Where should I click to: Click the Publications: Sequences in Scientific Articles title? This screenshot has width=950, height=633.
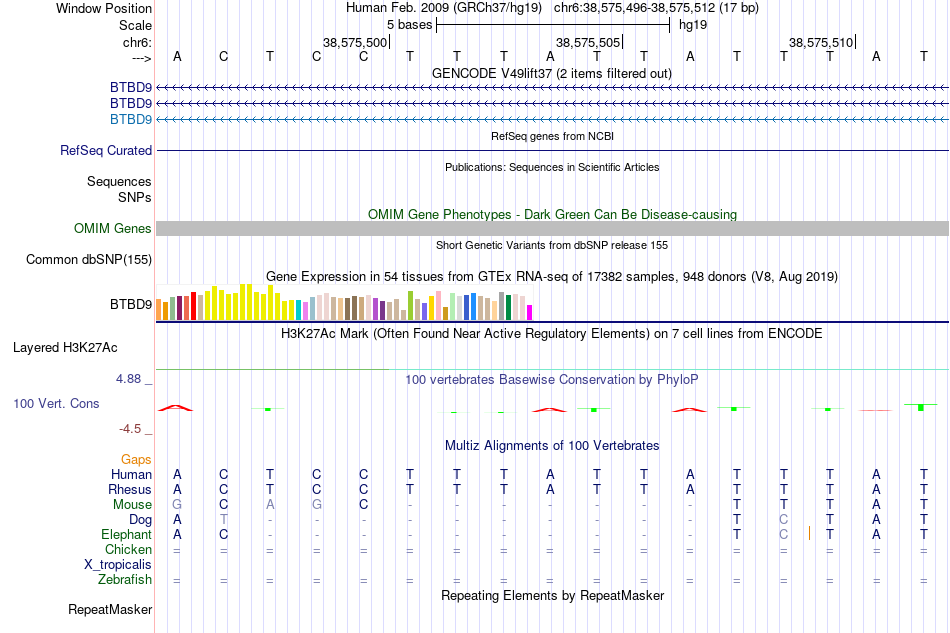552,167
